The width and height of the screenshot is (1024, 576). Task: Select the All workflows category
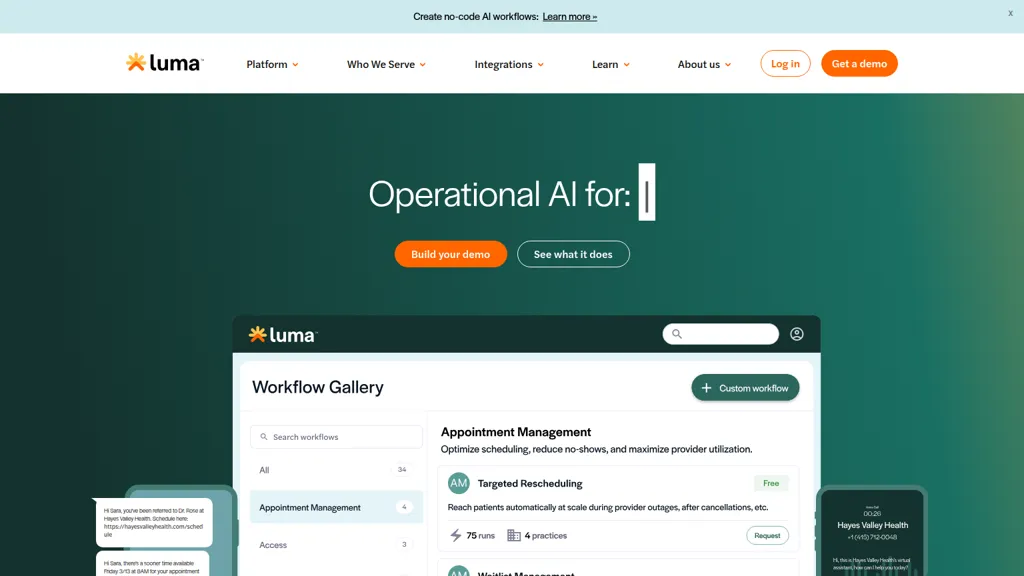coord(336,470)
